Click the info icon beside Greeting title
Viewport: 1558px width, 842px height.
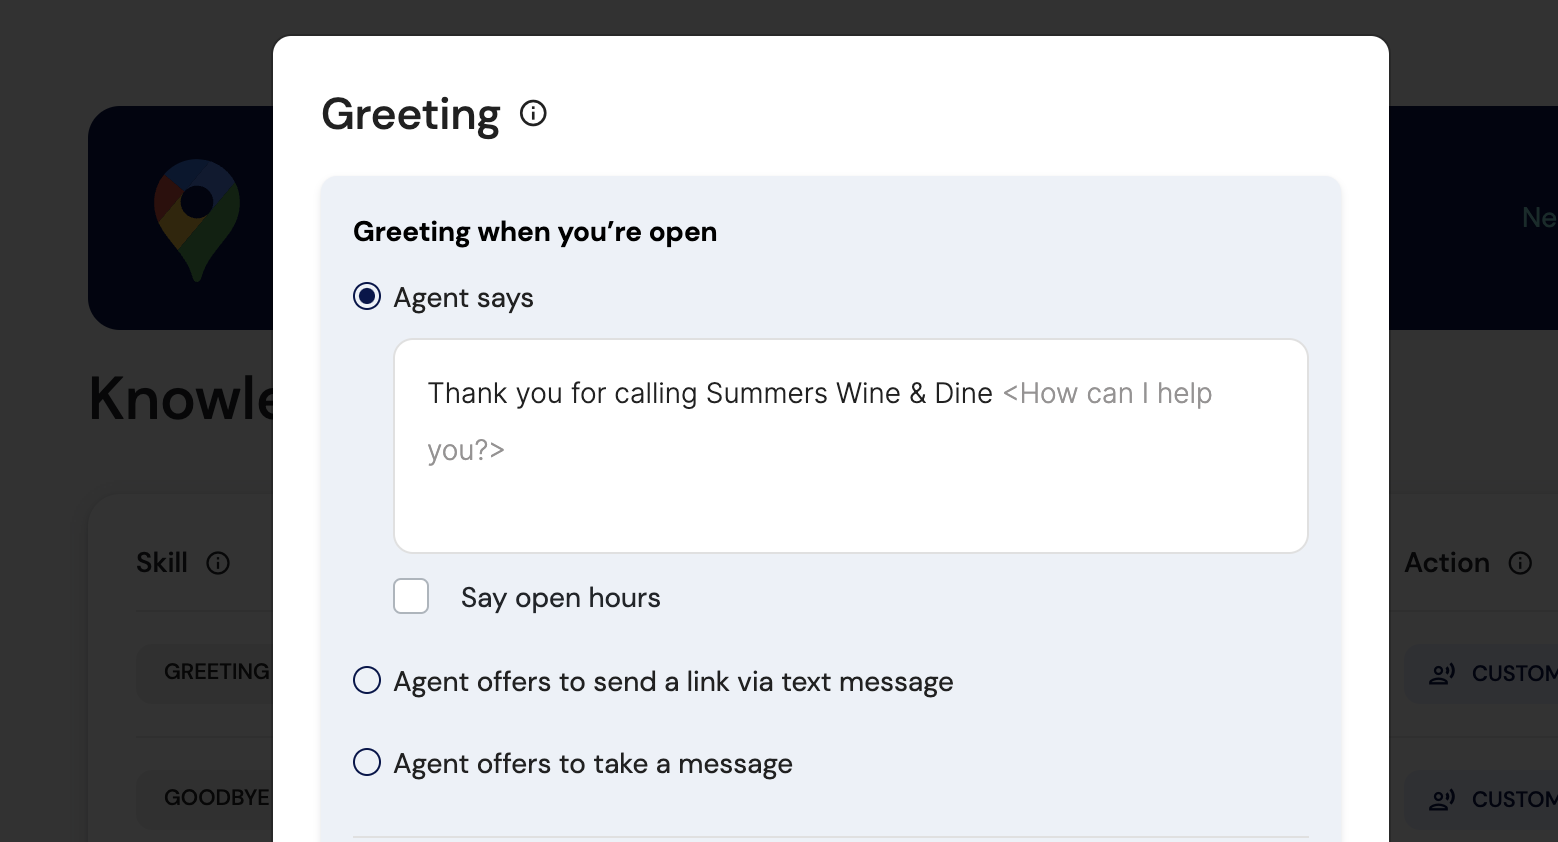pyautogui.click(x=534, y=113)
